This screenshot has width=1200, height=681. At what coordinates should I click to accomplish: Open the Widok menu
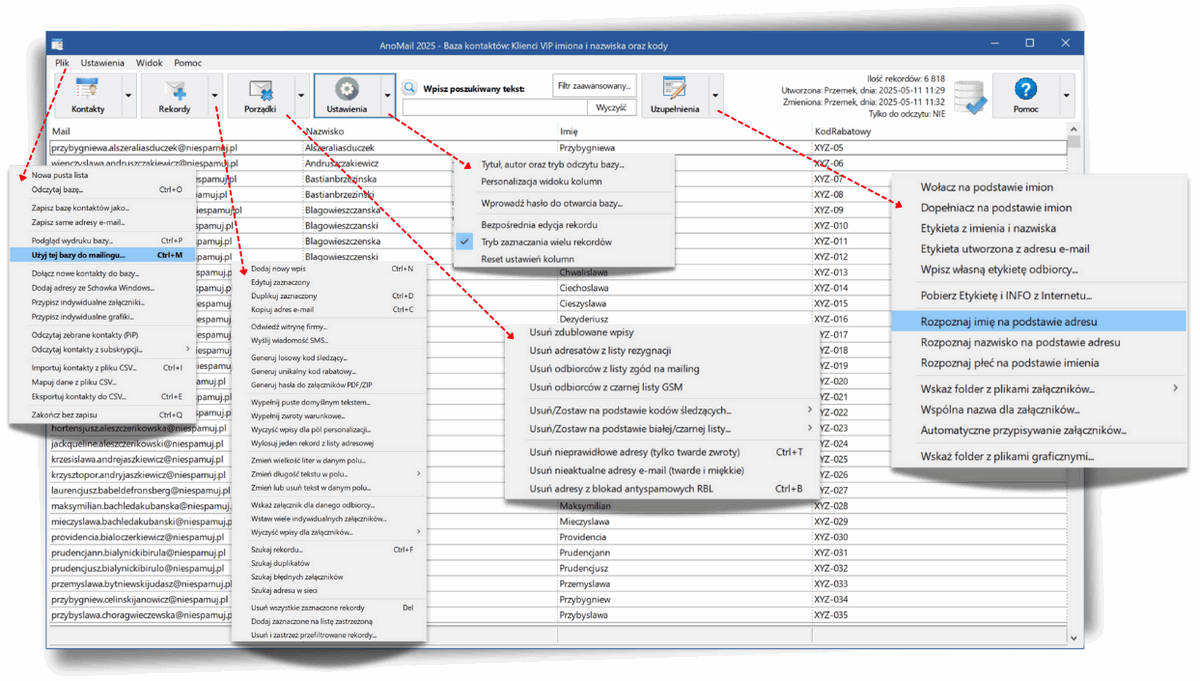pyautogui.click(x=149, y=63)
